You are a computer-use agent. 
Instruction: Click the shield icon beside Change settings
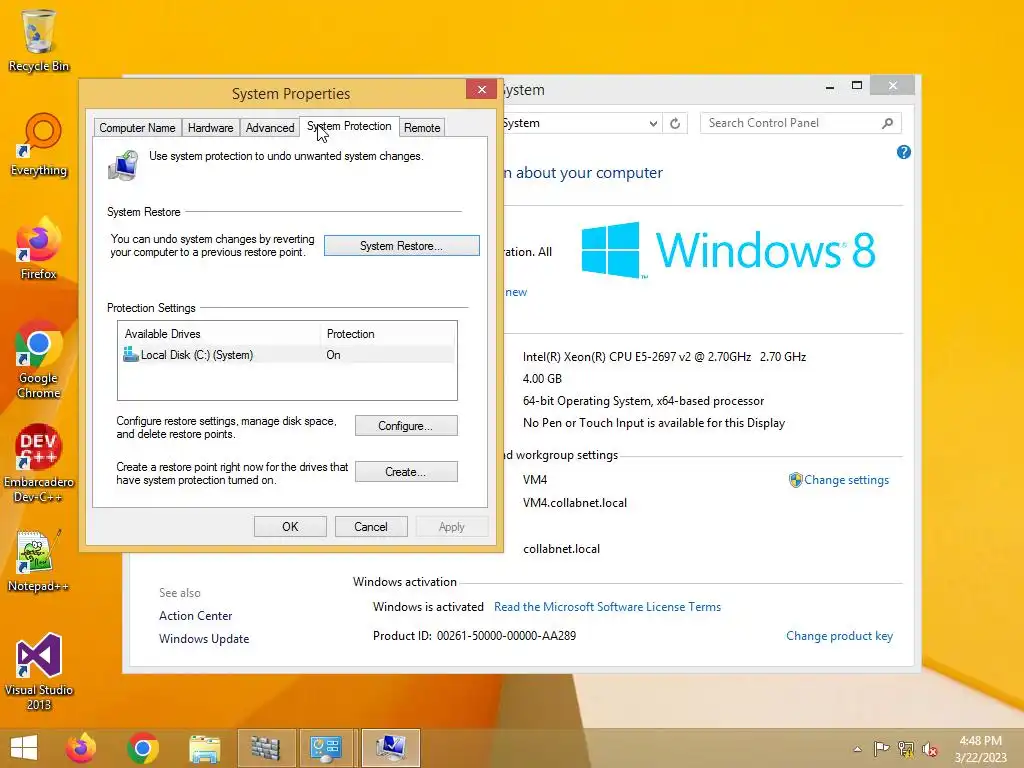click(795, 480)
